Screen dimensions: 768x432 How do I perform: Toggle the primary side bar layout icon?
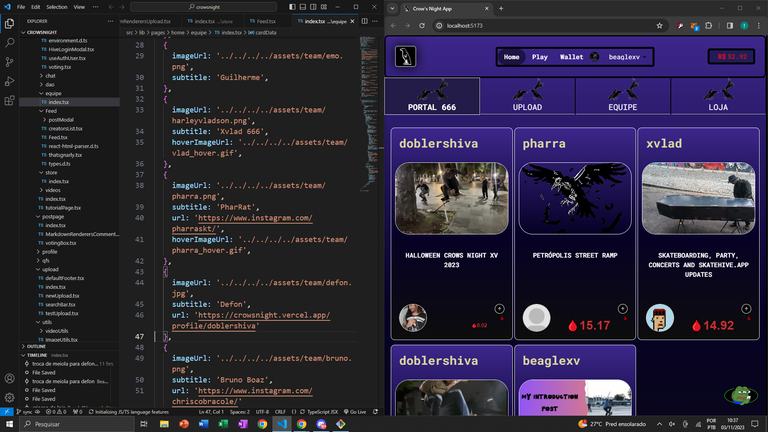tap(292, 7)
